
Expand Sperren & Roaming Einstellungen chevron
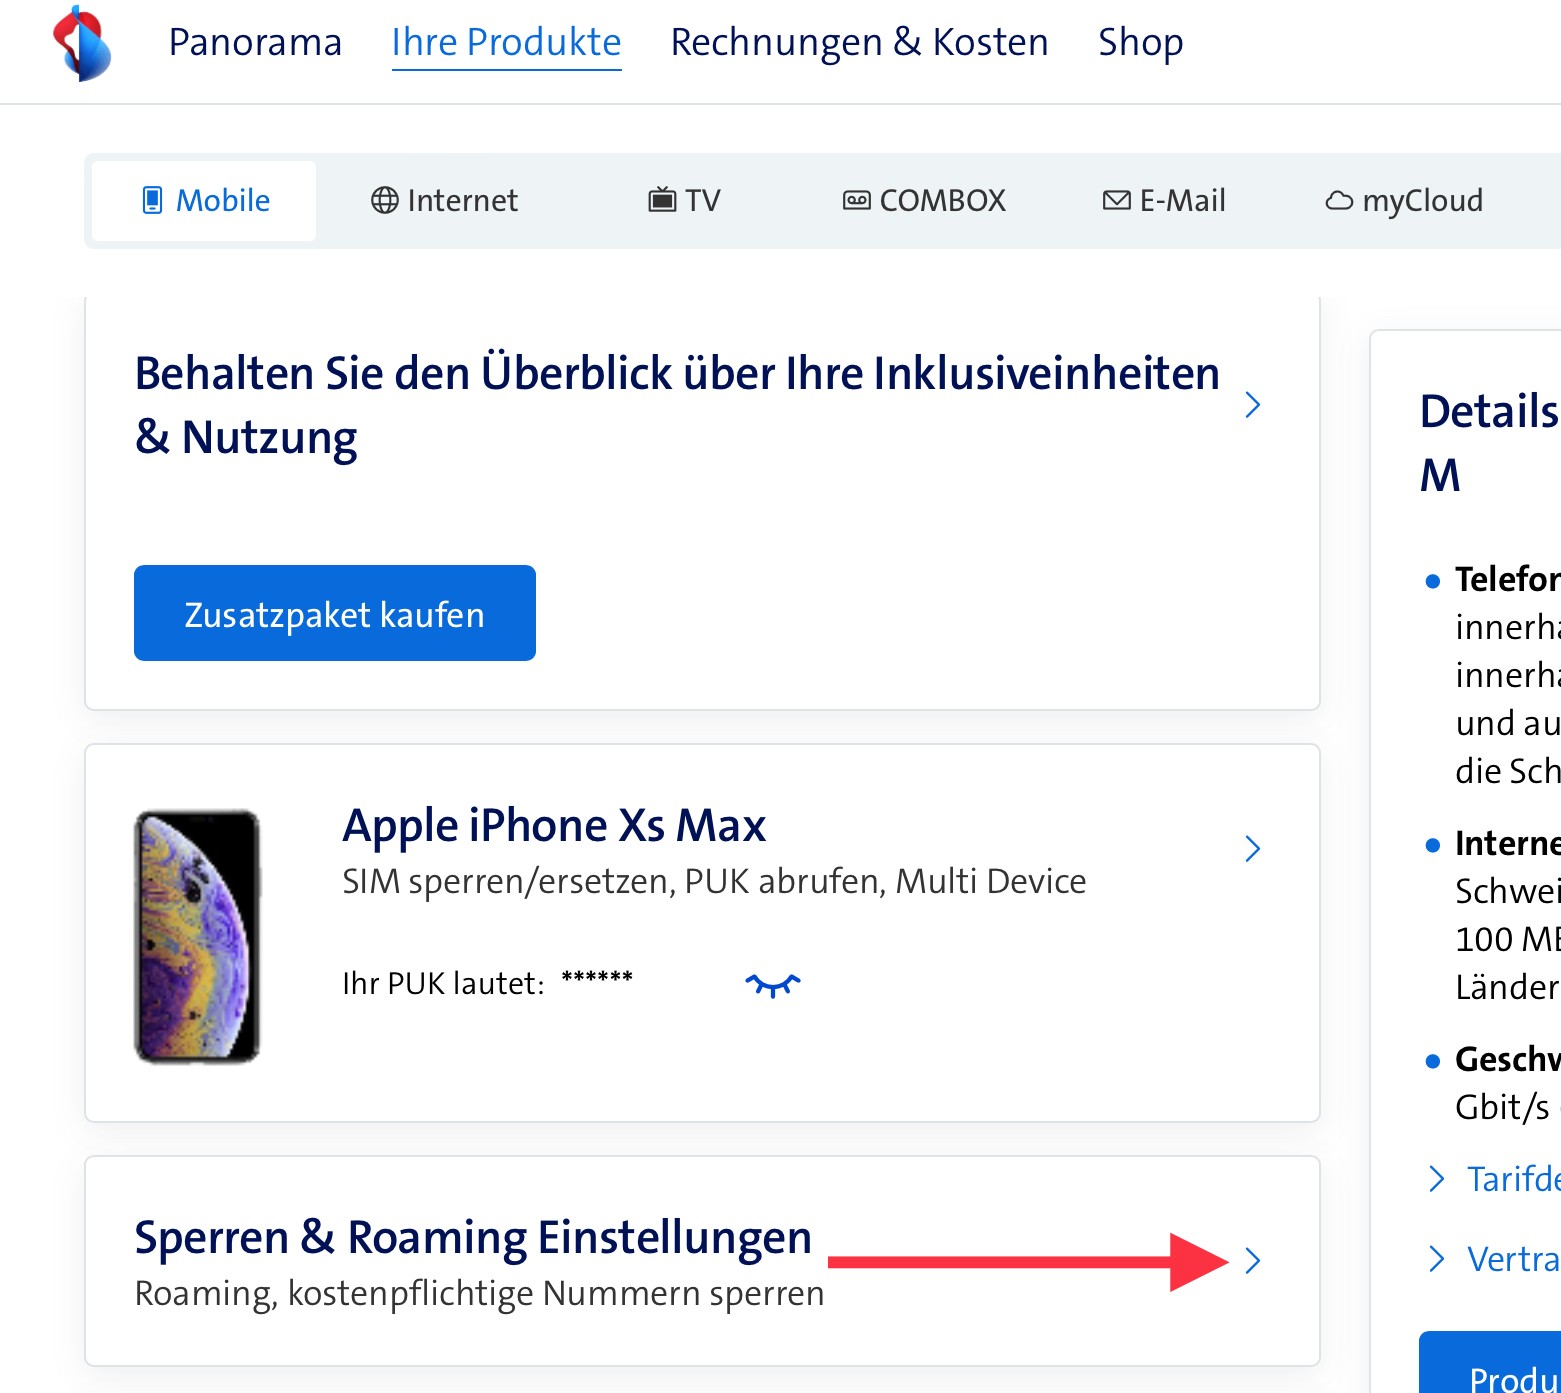[1252, 1261]
